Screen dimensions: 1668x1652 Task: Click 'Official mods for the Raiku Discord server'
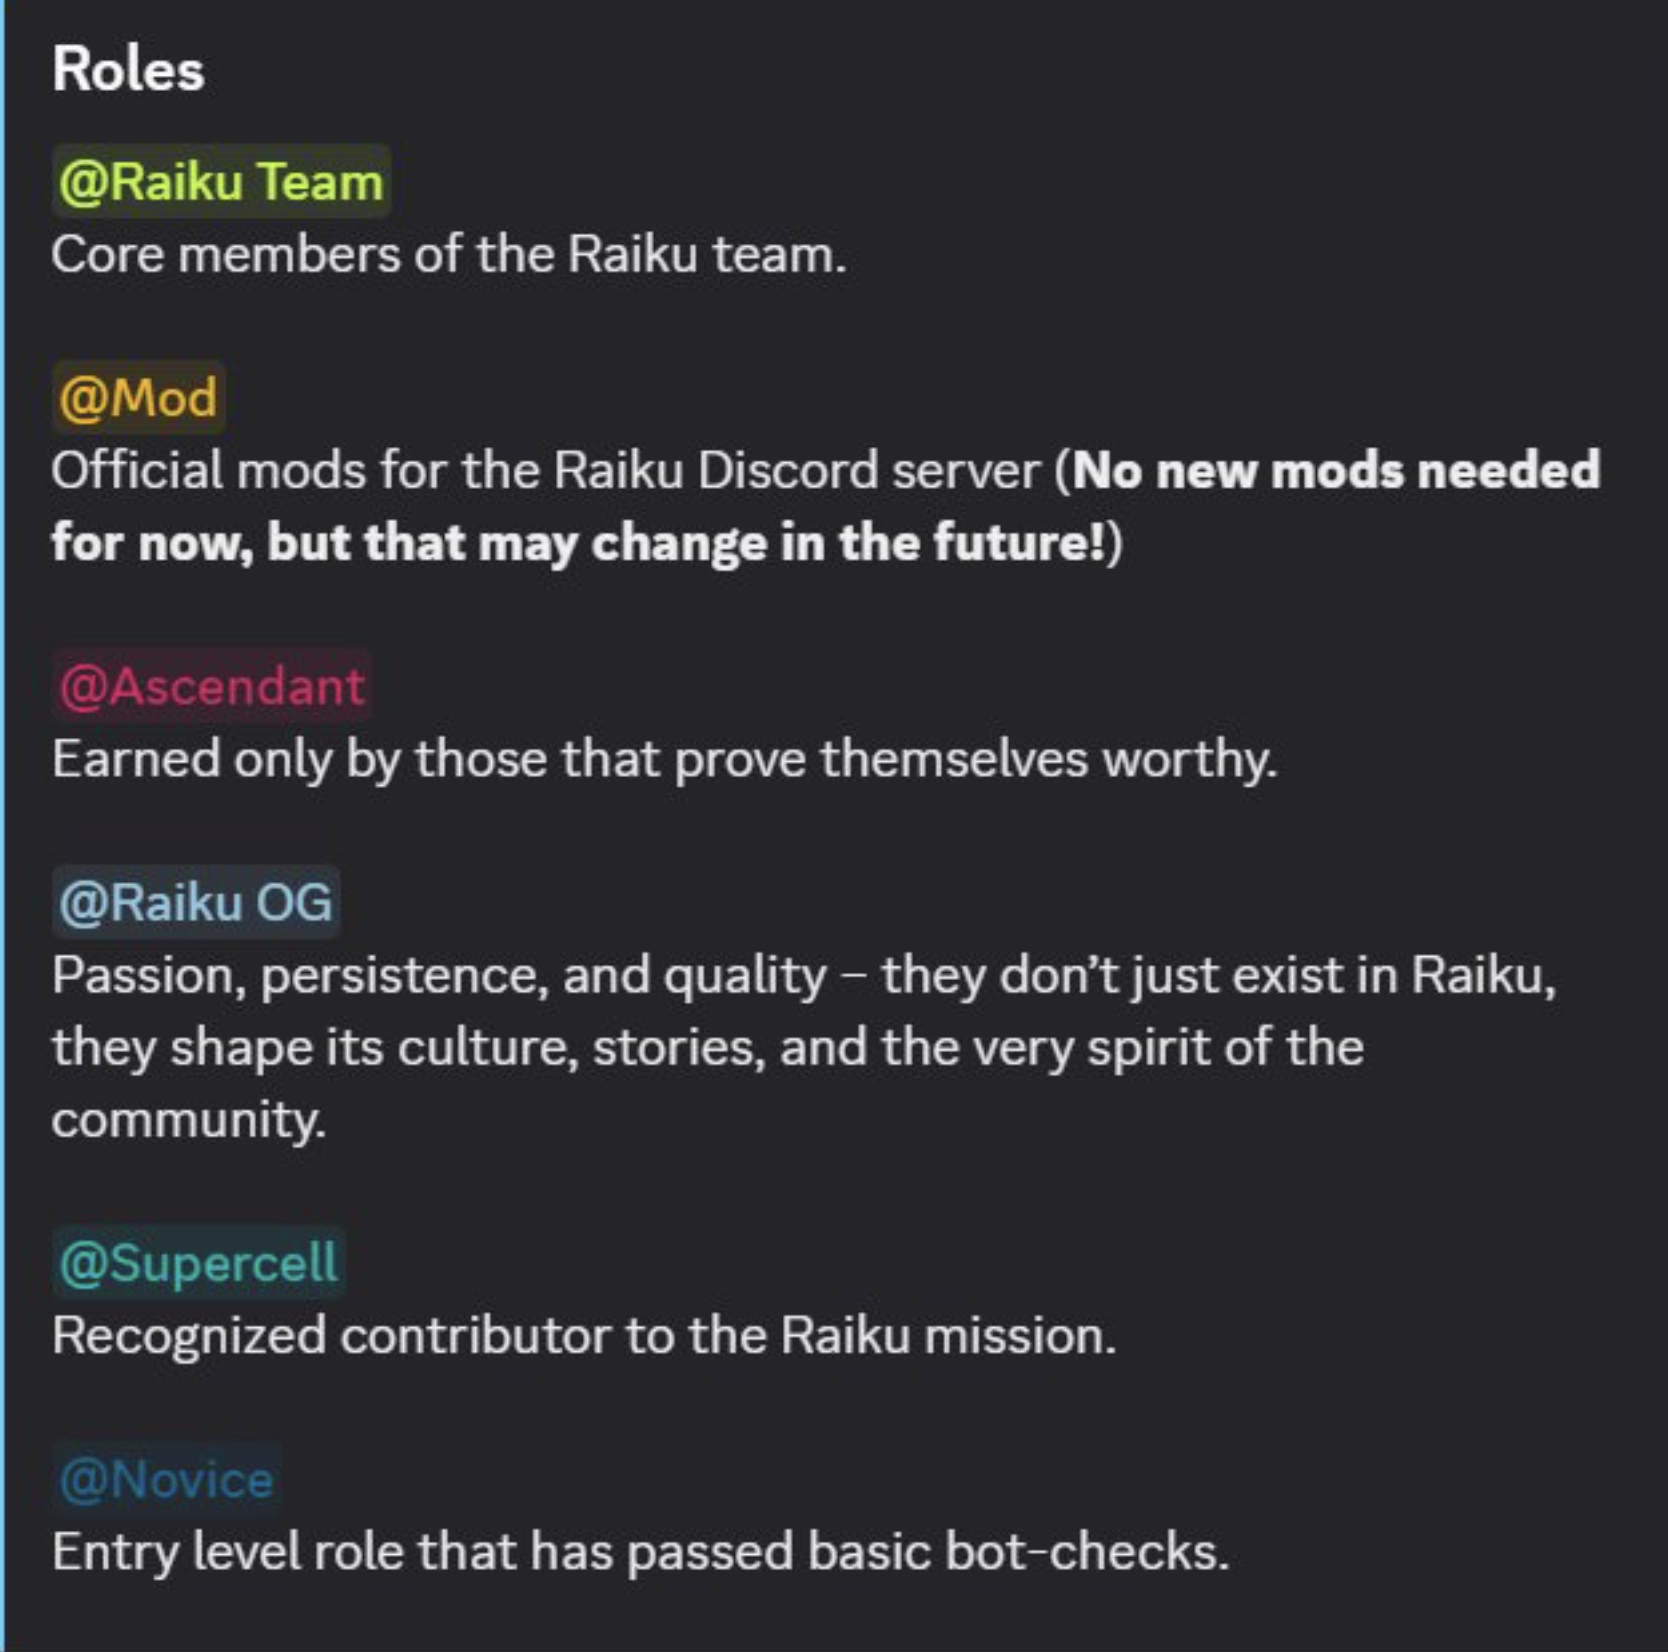(546, 470)
